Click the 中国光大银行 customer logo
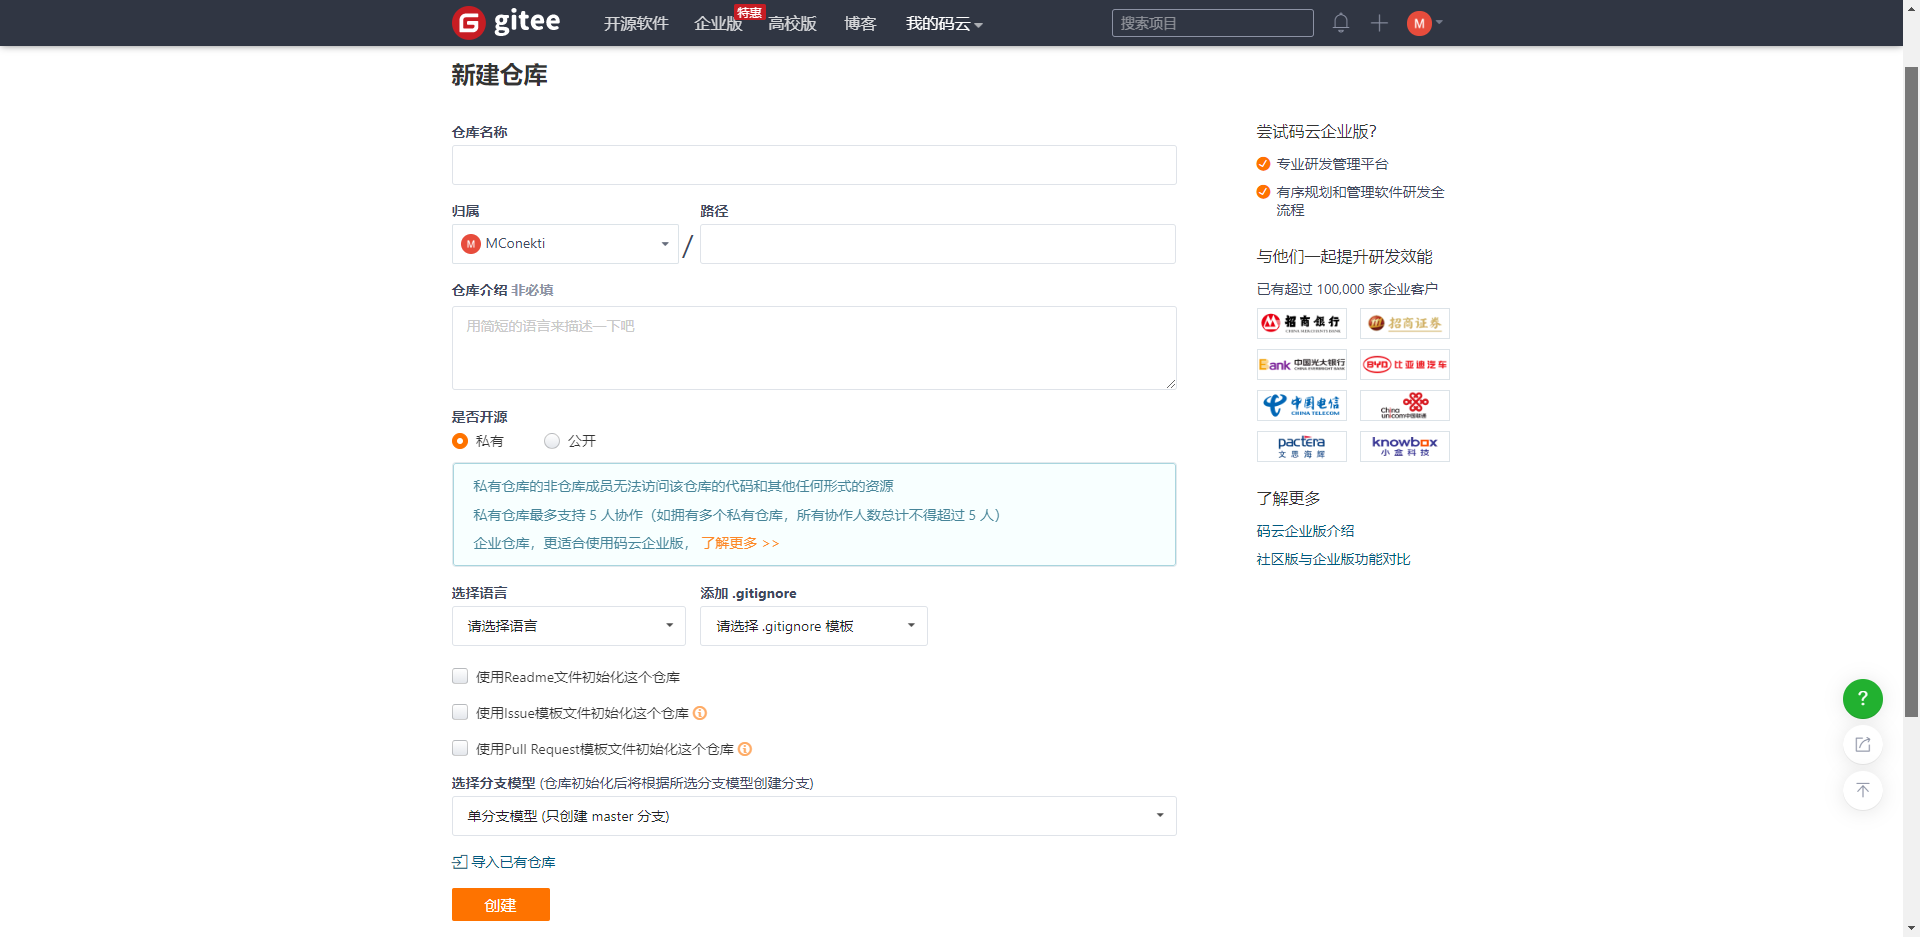The width and height of the screenshot is (1920, 937). 1301,364
